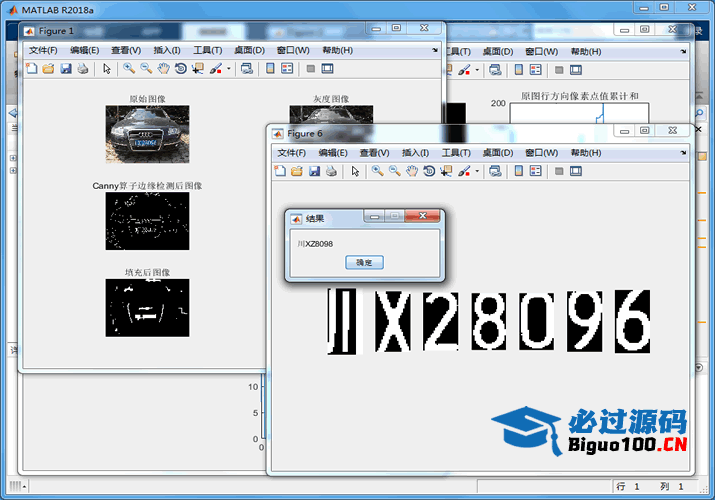Viewport: 715px width, 500px height.
Task: Open 插入(I) menu in Figure 1
Action: point(167,50)
